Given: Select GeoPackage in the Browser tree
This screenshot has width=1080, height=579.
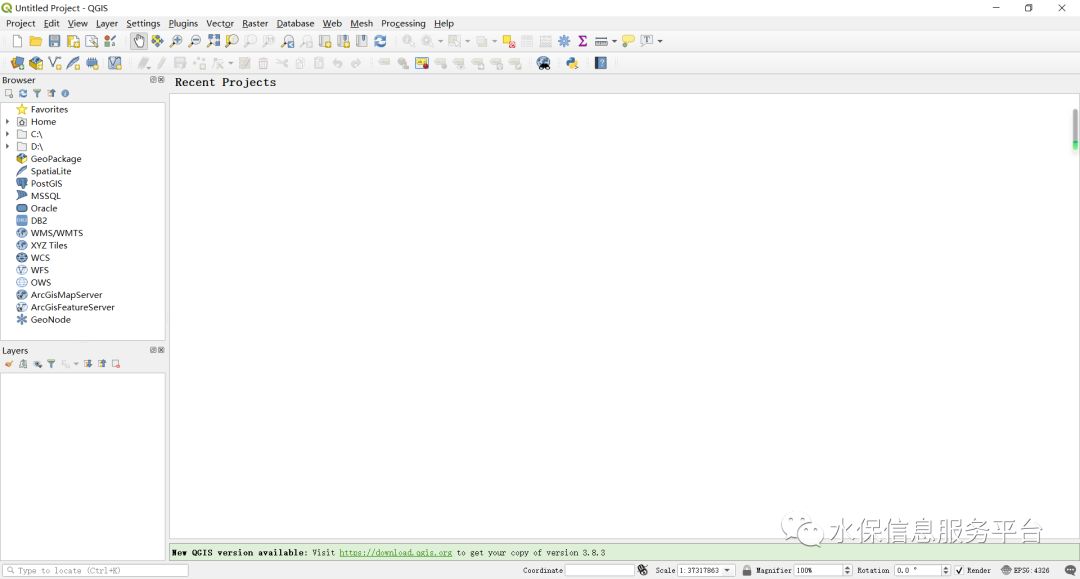Looking at the screenshot, I should [56, 159].
